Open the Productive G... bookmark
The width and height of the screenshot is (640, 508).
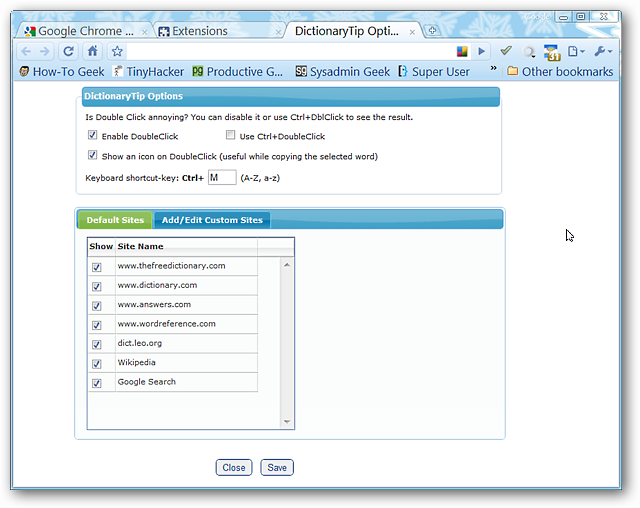pos(238,72)
